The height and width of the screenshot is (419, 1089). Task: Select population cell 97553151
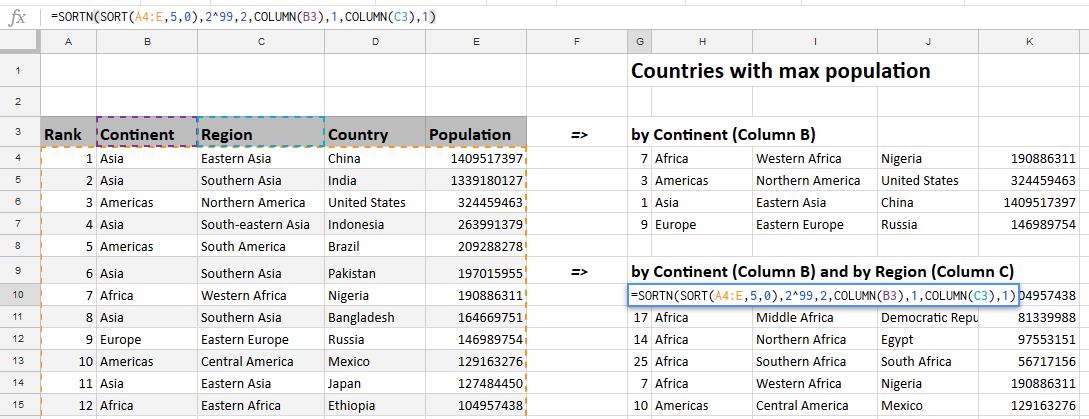(1029, 340)
